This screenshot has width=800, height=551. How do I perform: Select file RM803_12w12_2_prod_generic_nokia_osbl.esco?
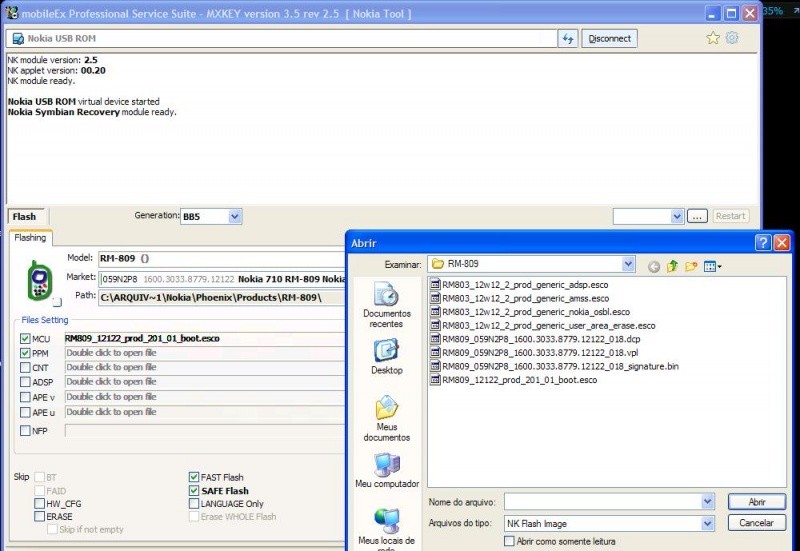(x=530, y=312)
